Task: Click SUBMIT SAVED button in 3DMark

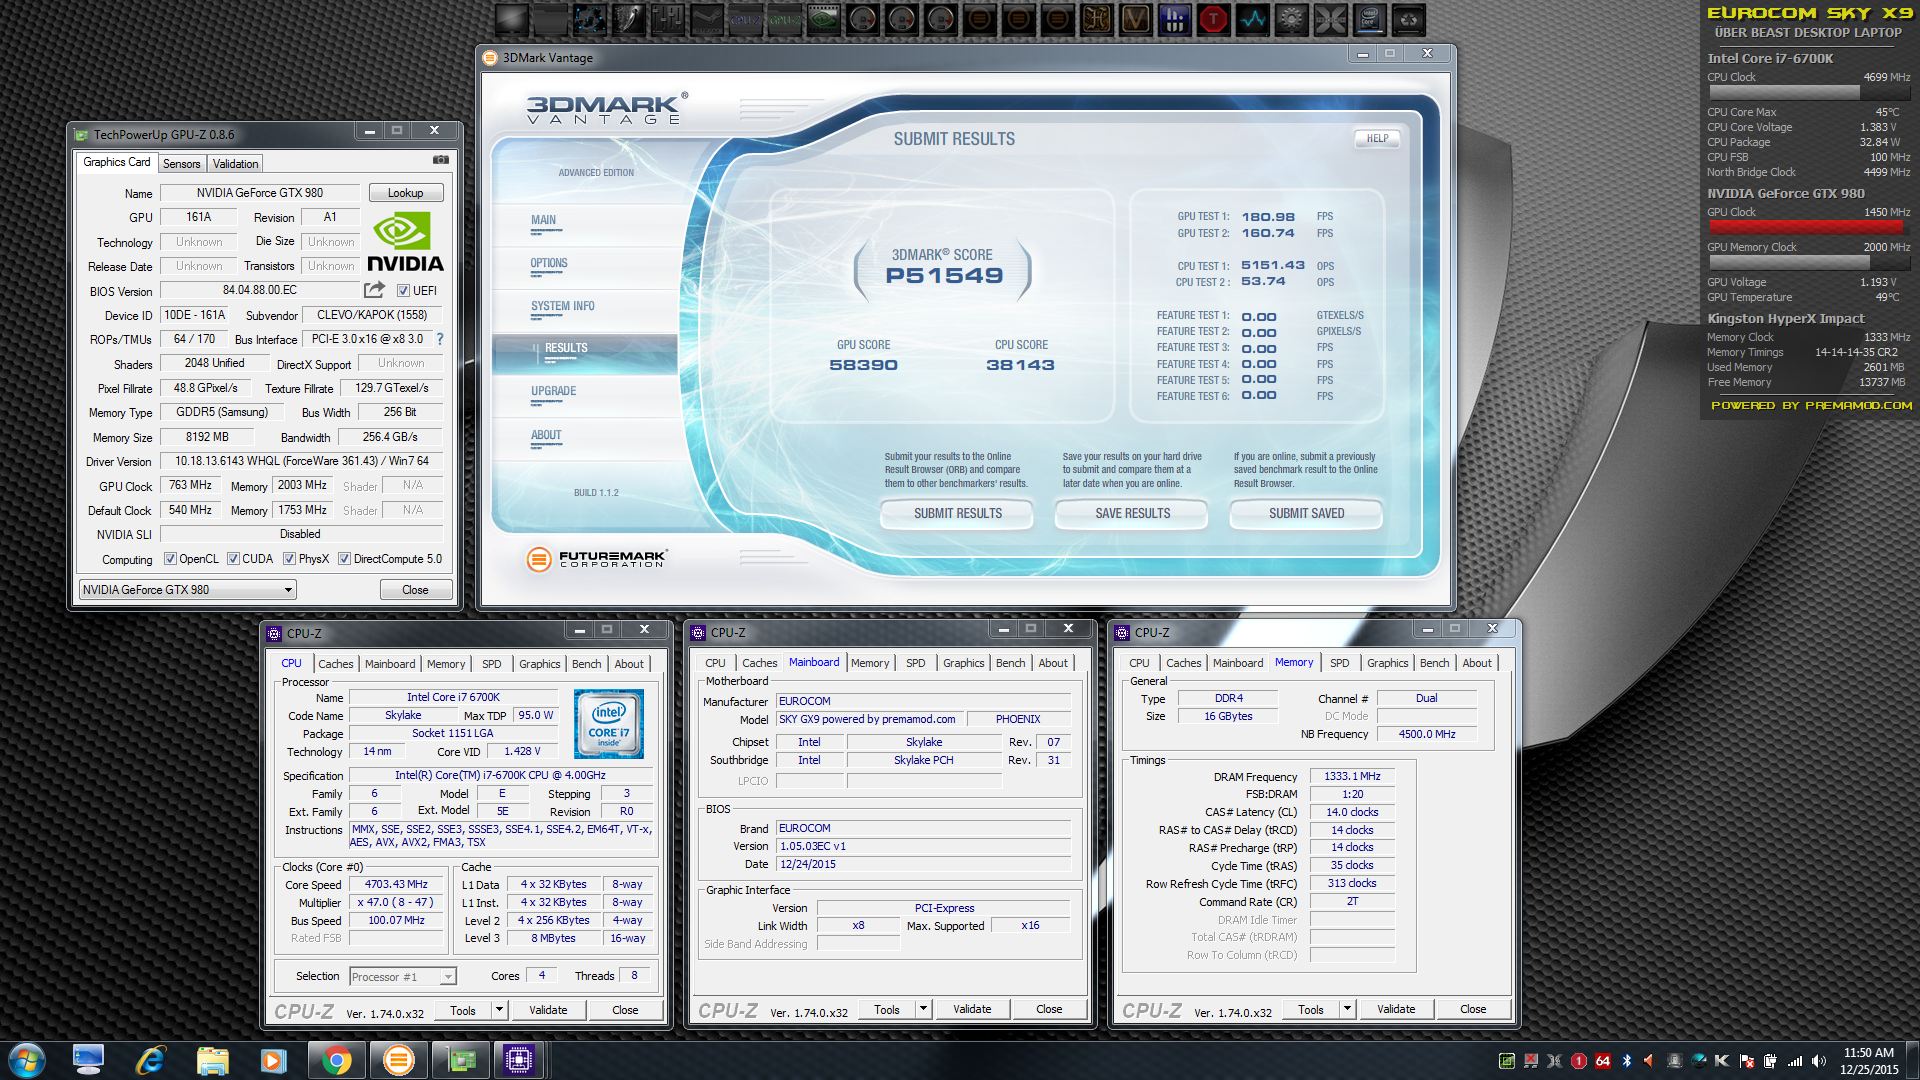Action: 1306,513
